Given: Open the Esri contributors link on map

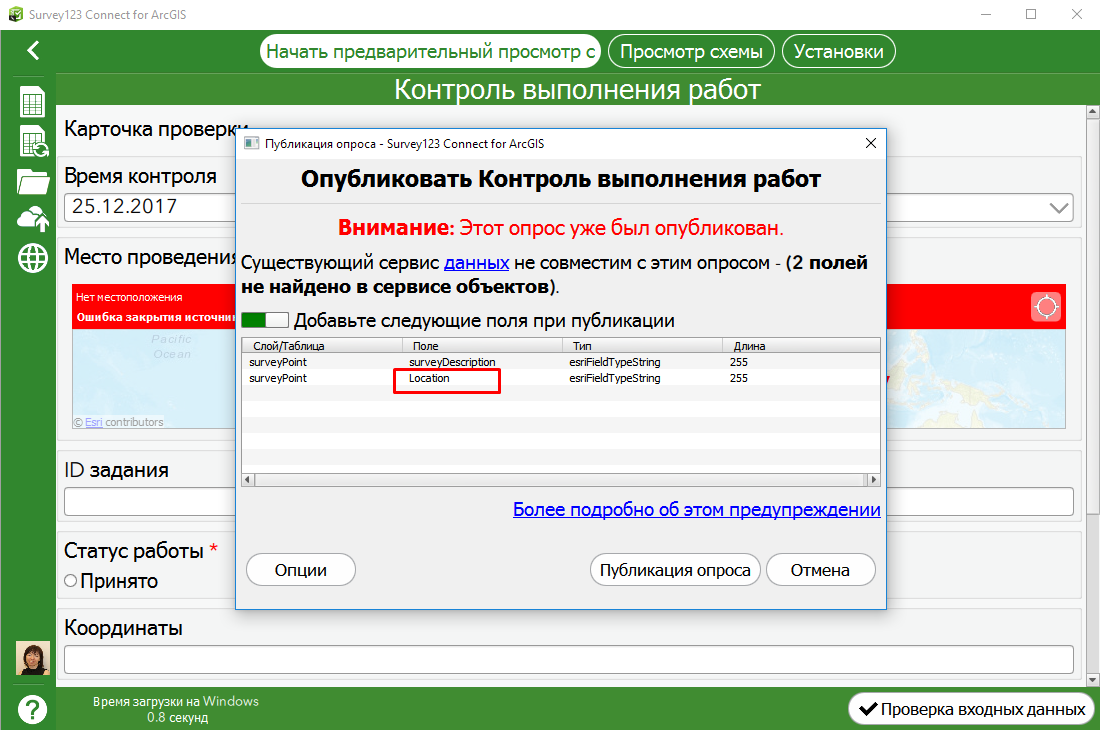Looking at the screenshot, I should [94, 422].
